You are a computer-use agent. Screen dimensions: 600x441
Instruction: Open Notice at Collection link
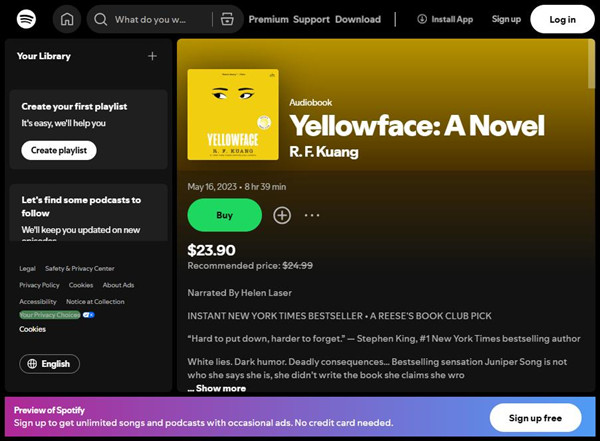coord(95,302)
